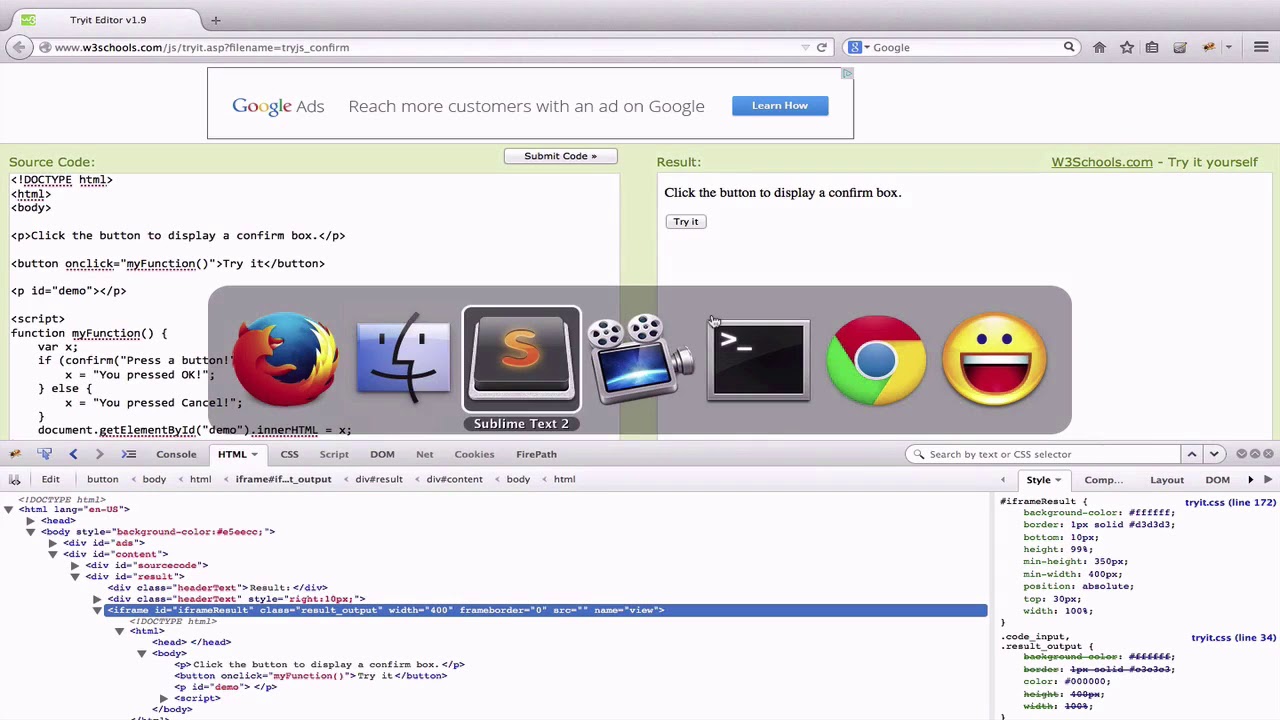Select the Tryit Editor v1.9 browser tab
Image resolution: width=1280 pixels, height=720 pixels.
[108, 19]
